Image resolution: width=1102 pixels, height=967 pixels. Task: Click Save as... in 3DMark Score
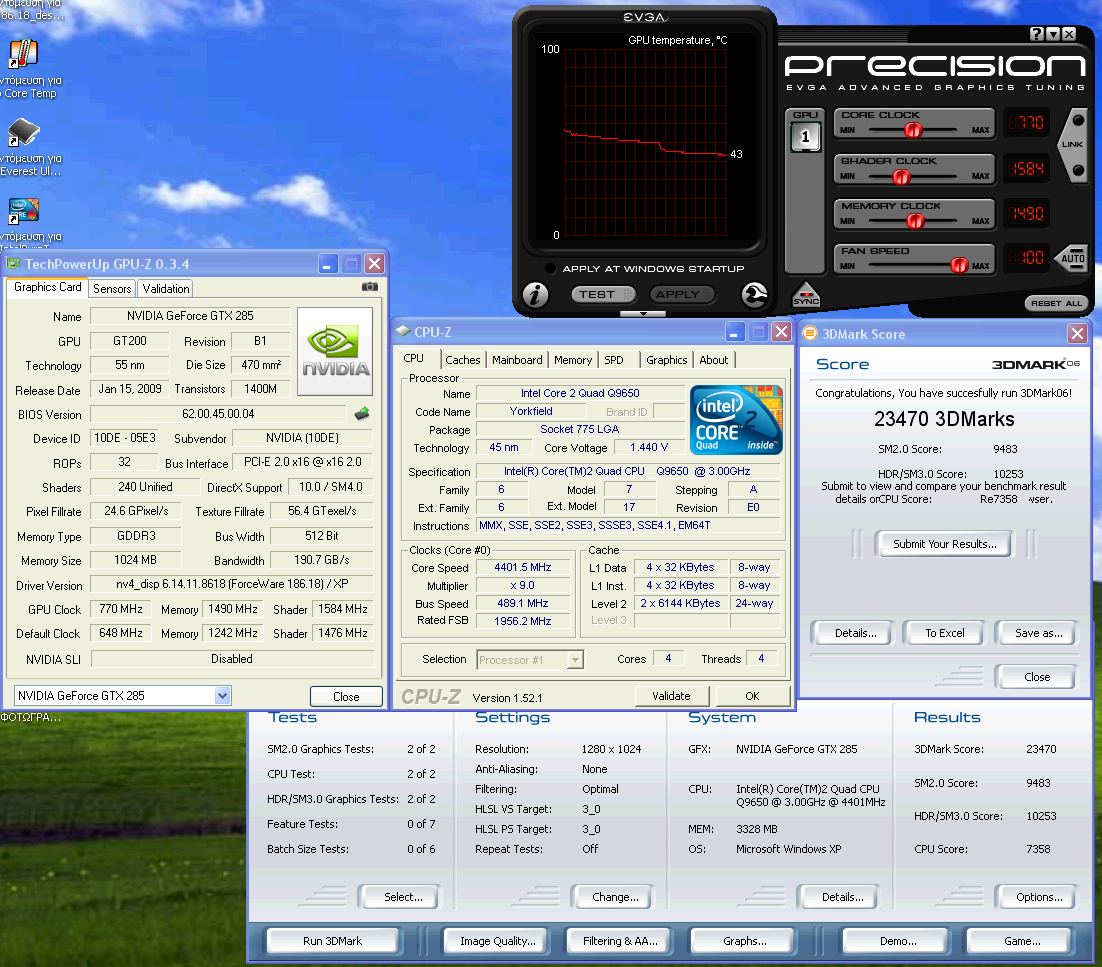(x=1037, y=633)
